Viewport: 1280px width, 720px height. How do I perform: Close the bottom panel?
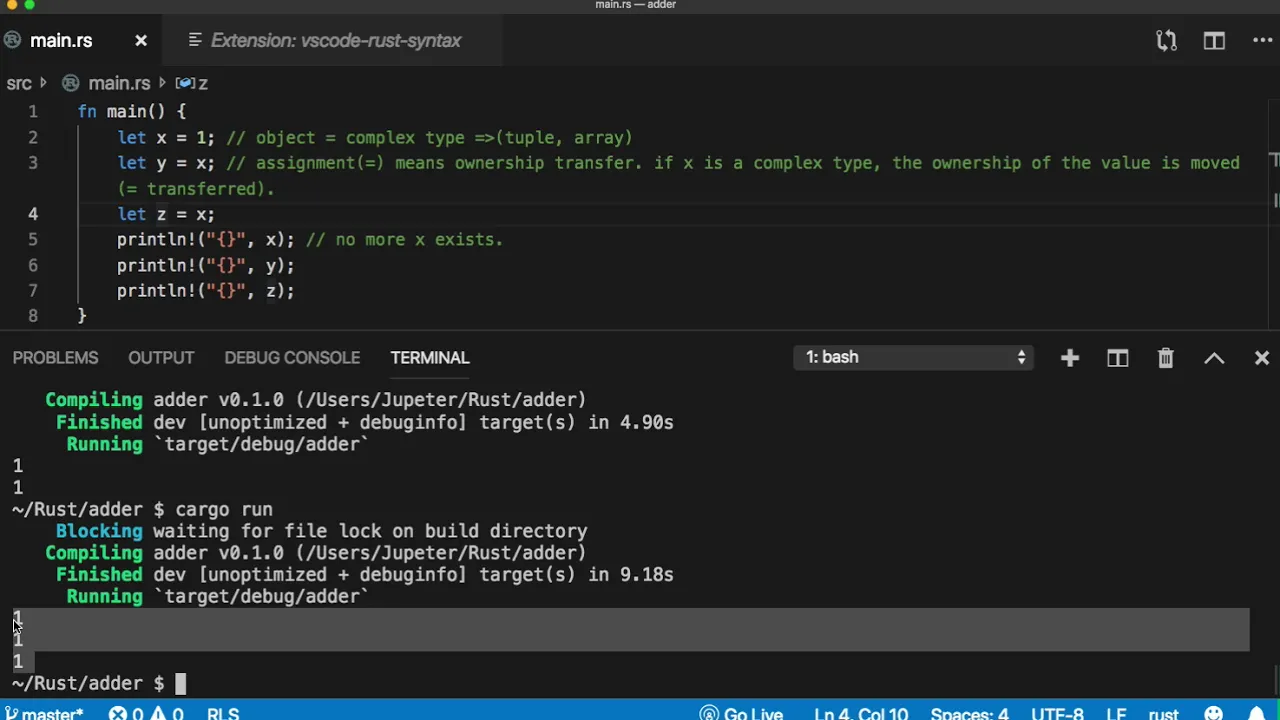(x=1262, y=358)
